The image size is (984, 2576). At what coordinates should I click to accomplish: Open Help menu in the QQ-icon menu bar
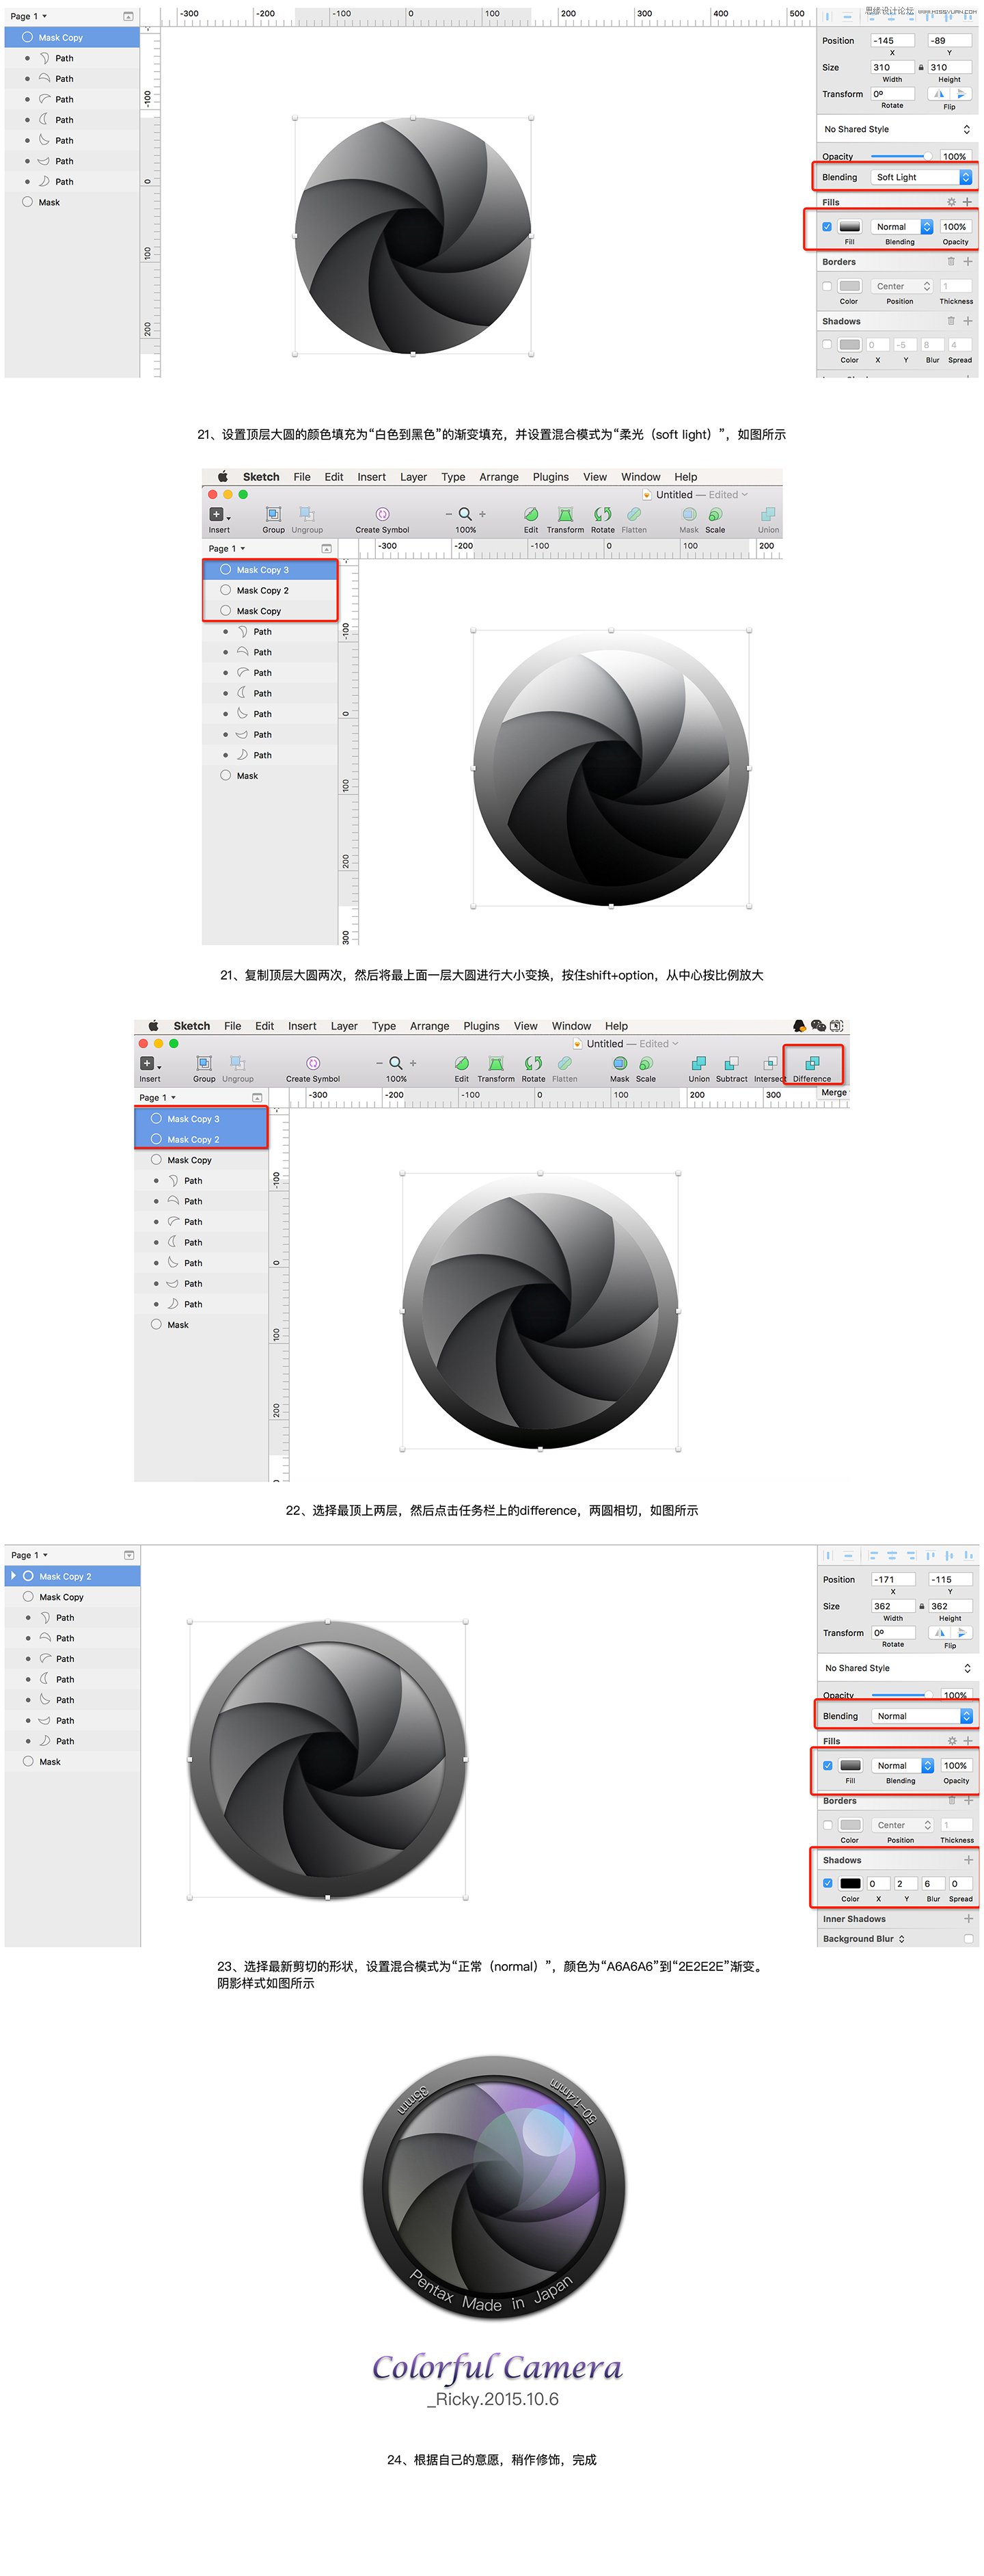pyautogui.click(x=616, y=1026)
